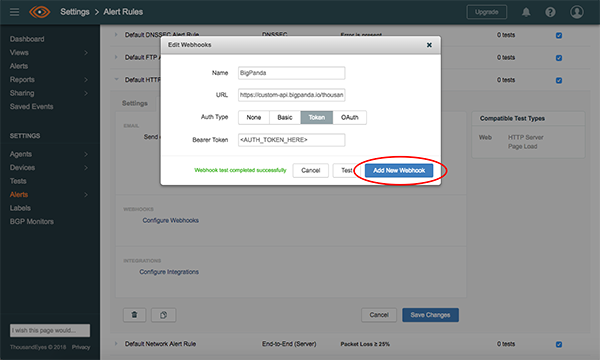Open BGP Monitors in the sidebar
Image resolution: width=600 pixels, height=360 pixels.
pyautogui.click(x=32, y=222)
